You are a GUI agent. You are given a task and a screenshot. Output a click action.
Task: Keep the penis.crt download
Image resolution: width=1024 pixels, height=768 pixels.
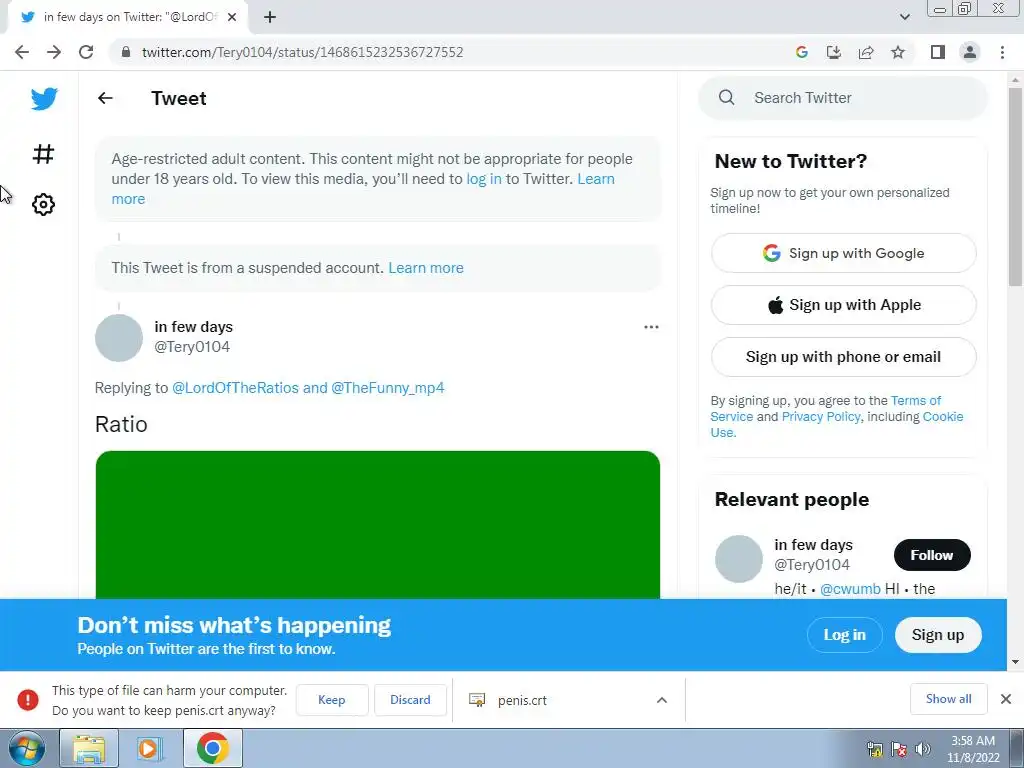pos(332,699)
